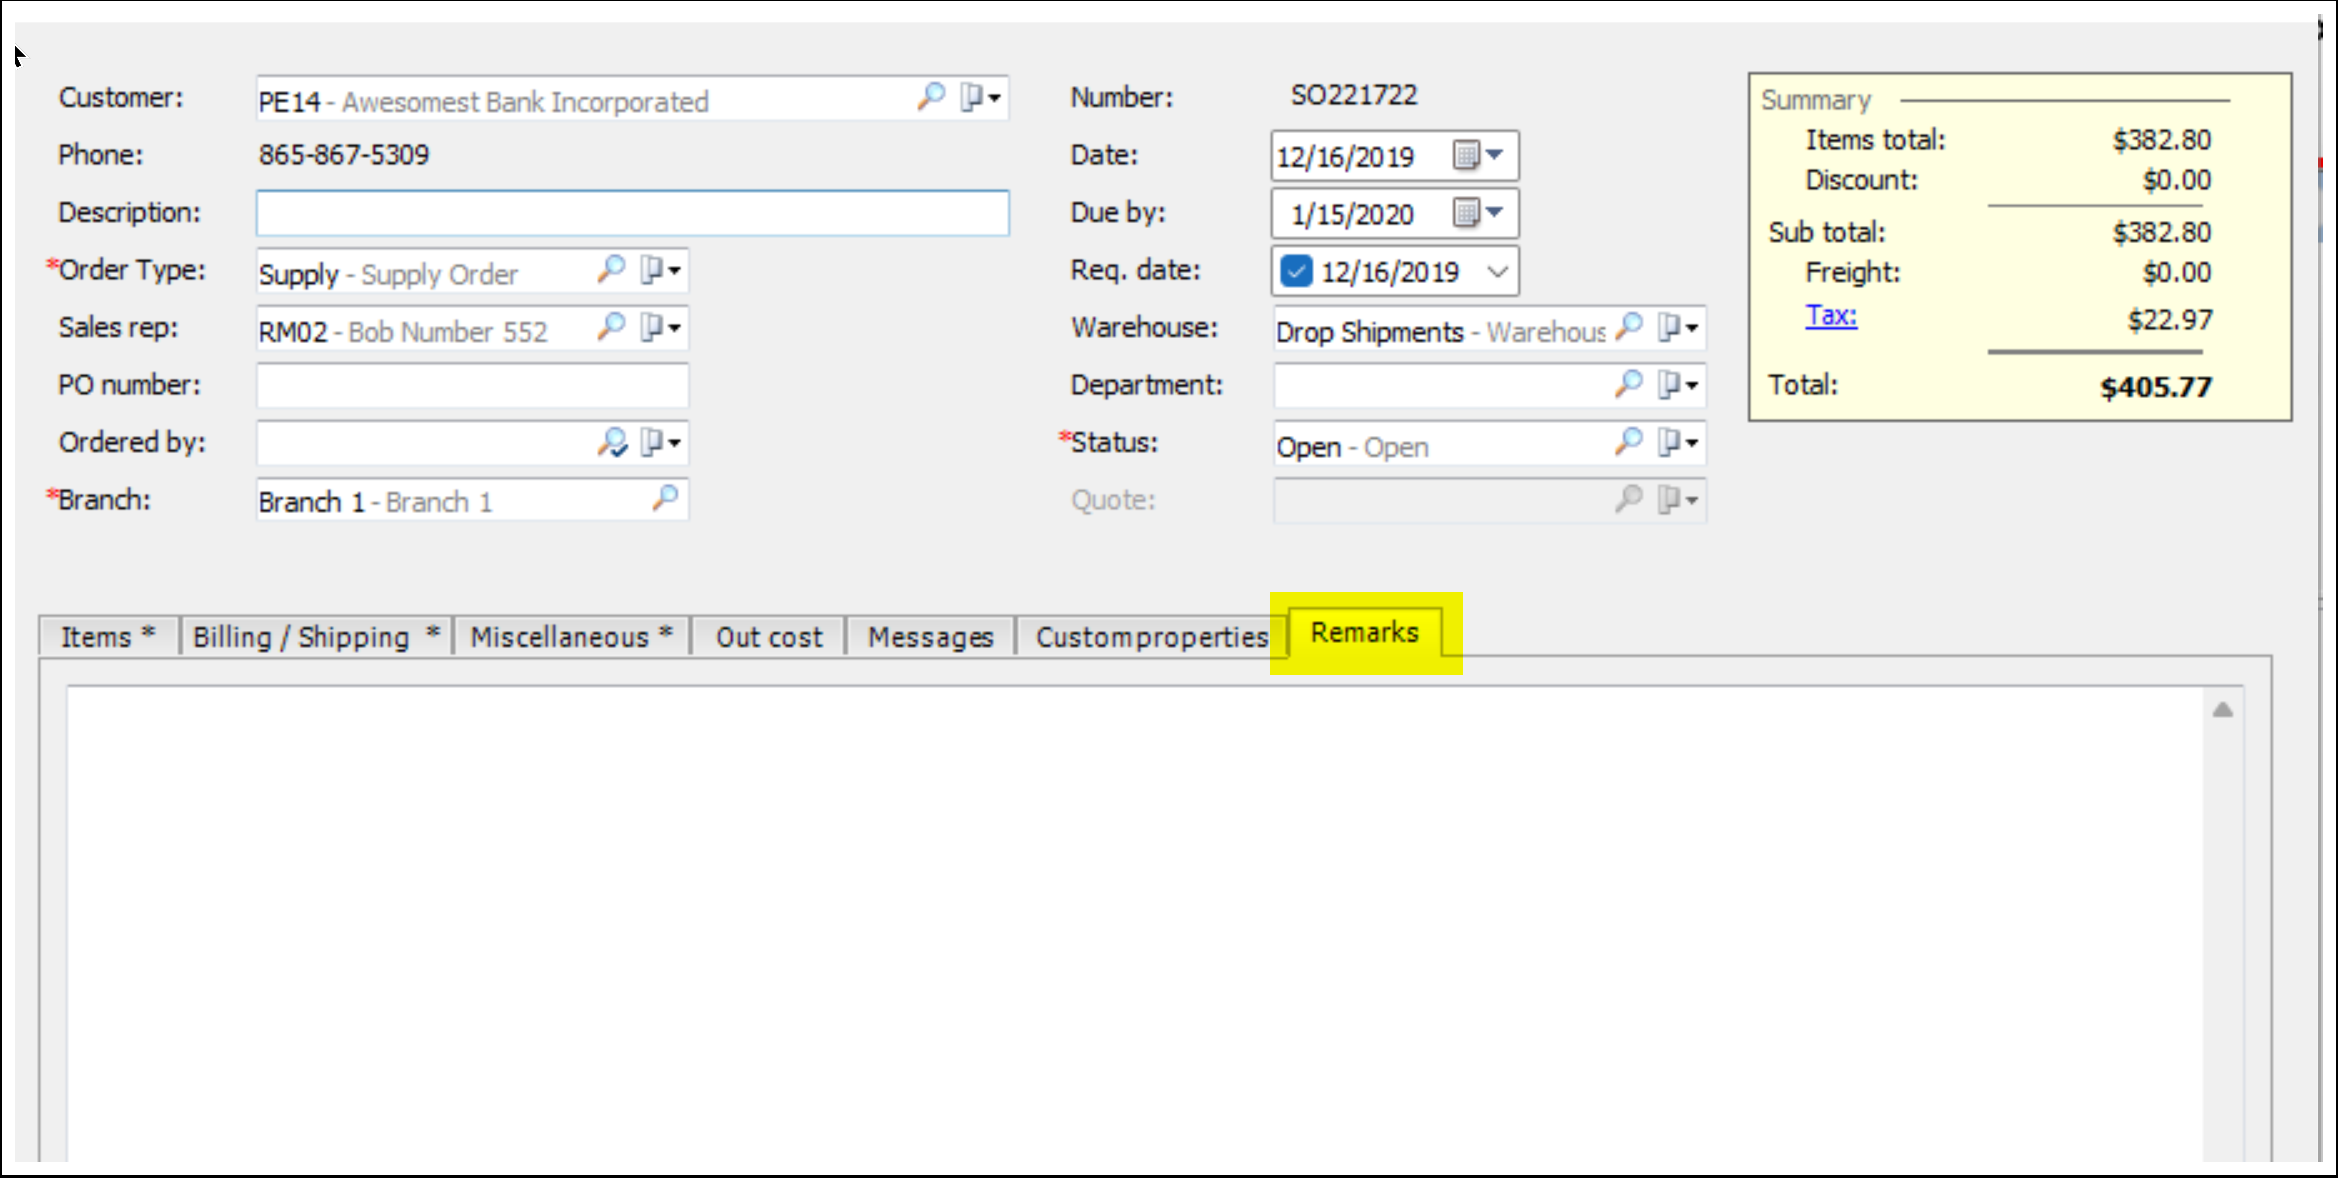Image resolution: width=2338 pixels, height=1178 pixels.
Task: Click the scrollbar arrow in the Remarks area
Action: coord(2222,707)
